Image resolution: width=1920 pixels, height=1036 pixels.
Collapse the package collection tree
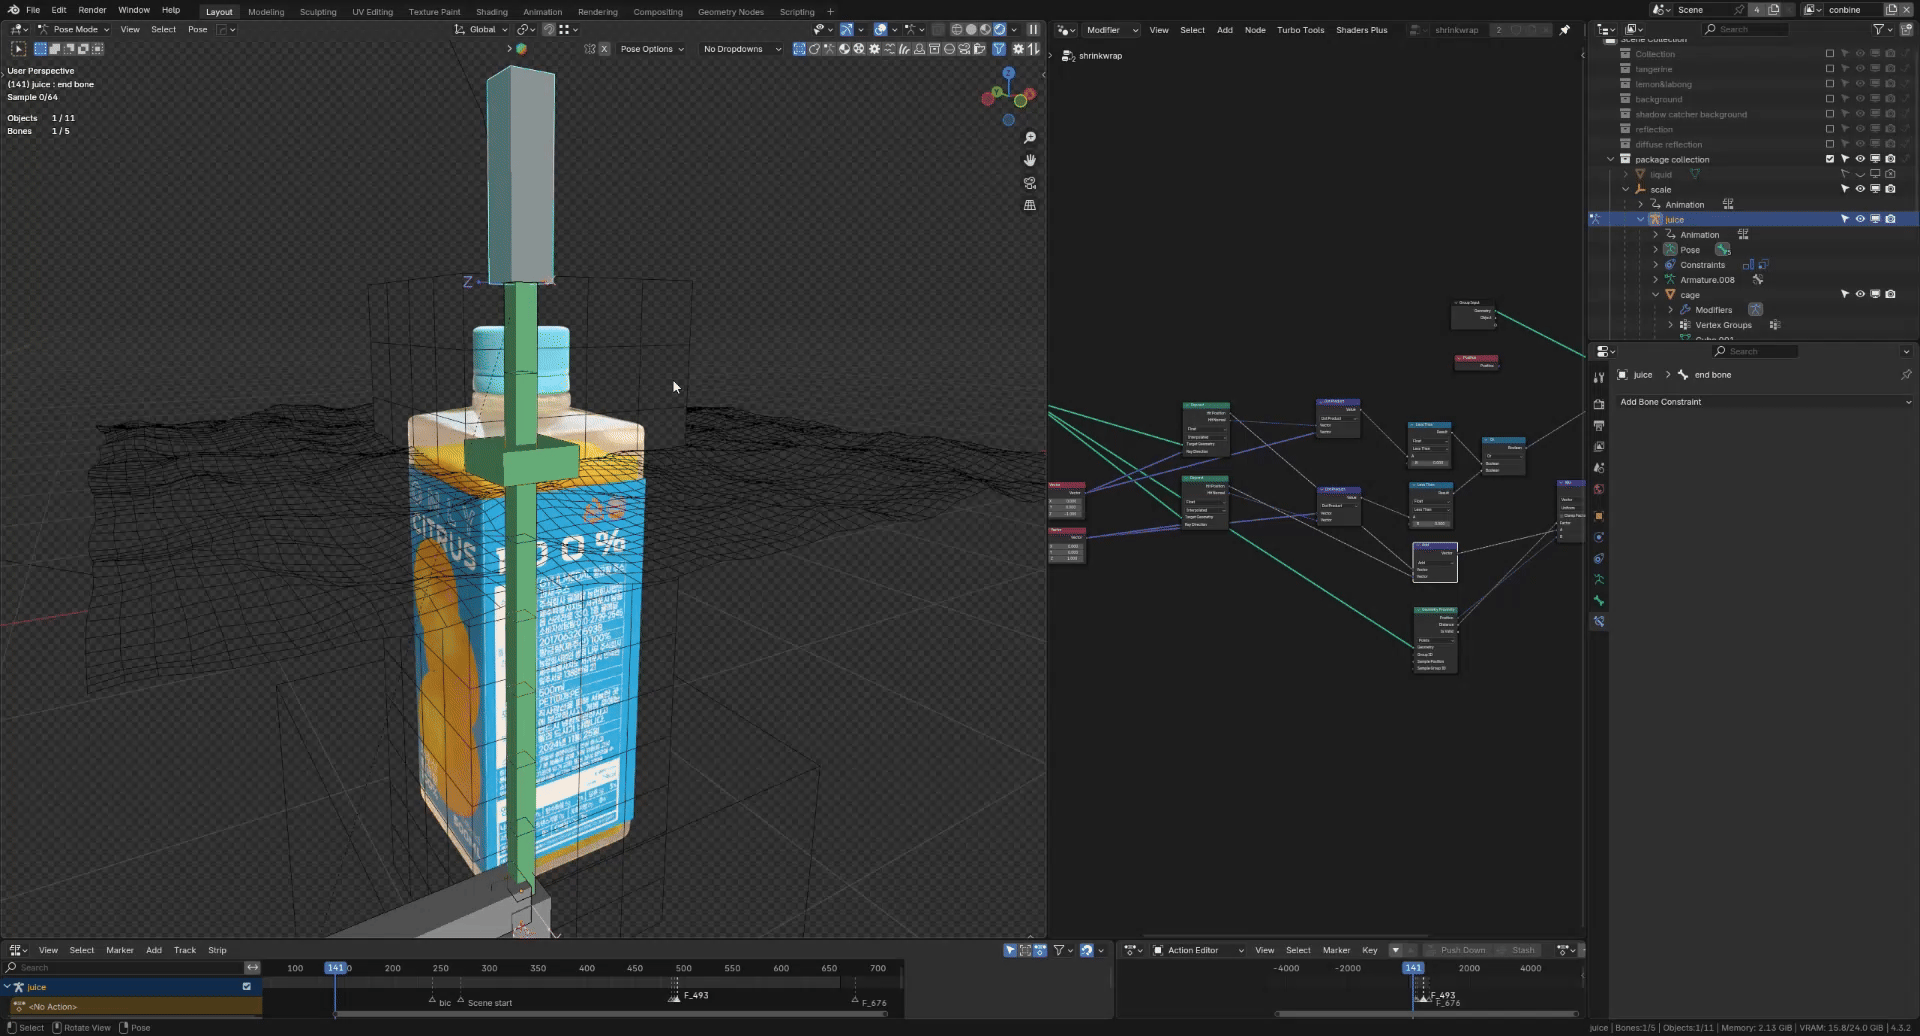click(1610, 159)
